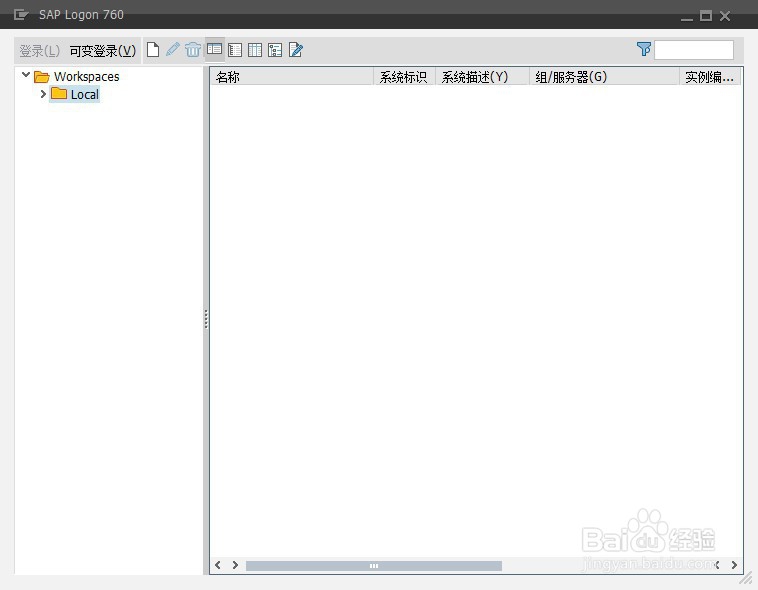The image size is (758, 590).
Task: Click the left arrow beside the scrollbar thumb
Action: [218, 565]
